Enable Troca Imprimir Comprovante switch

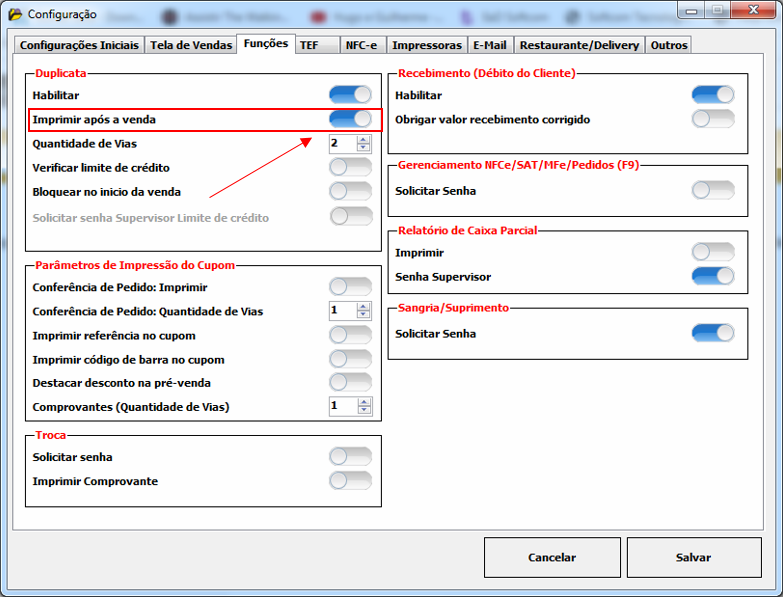pyautogui.click(x=350, y=481)
